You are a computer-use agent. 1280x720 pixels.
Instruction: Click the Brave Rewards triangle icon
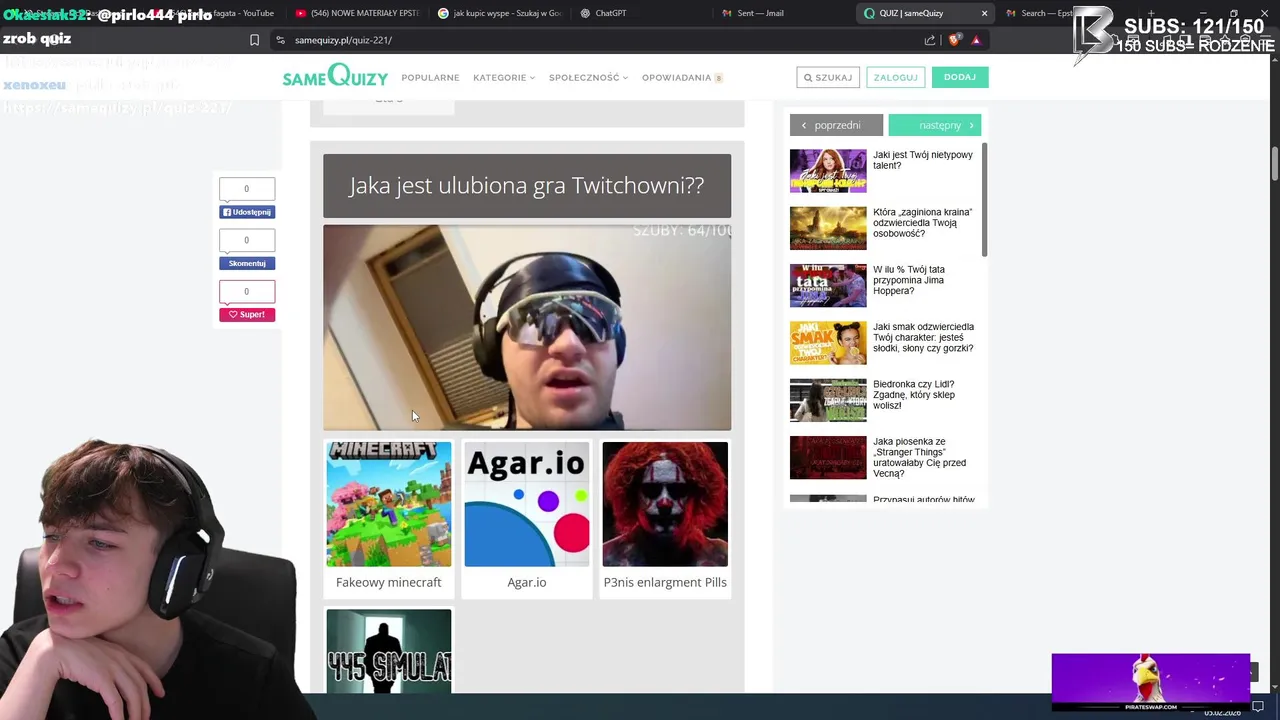click(x=976, y=40)
